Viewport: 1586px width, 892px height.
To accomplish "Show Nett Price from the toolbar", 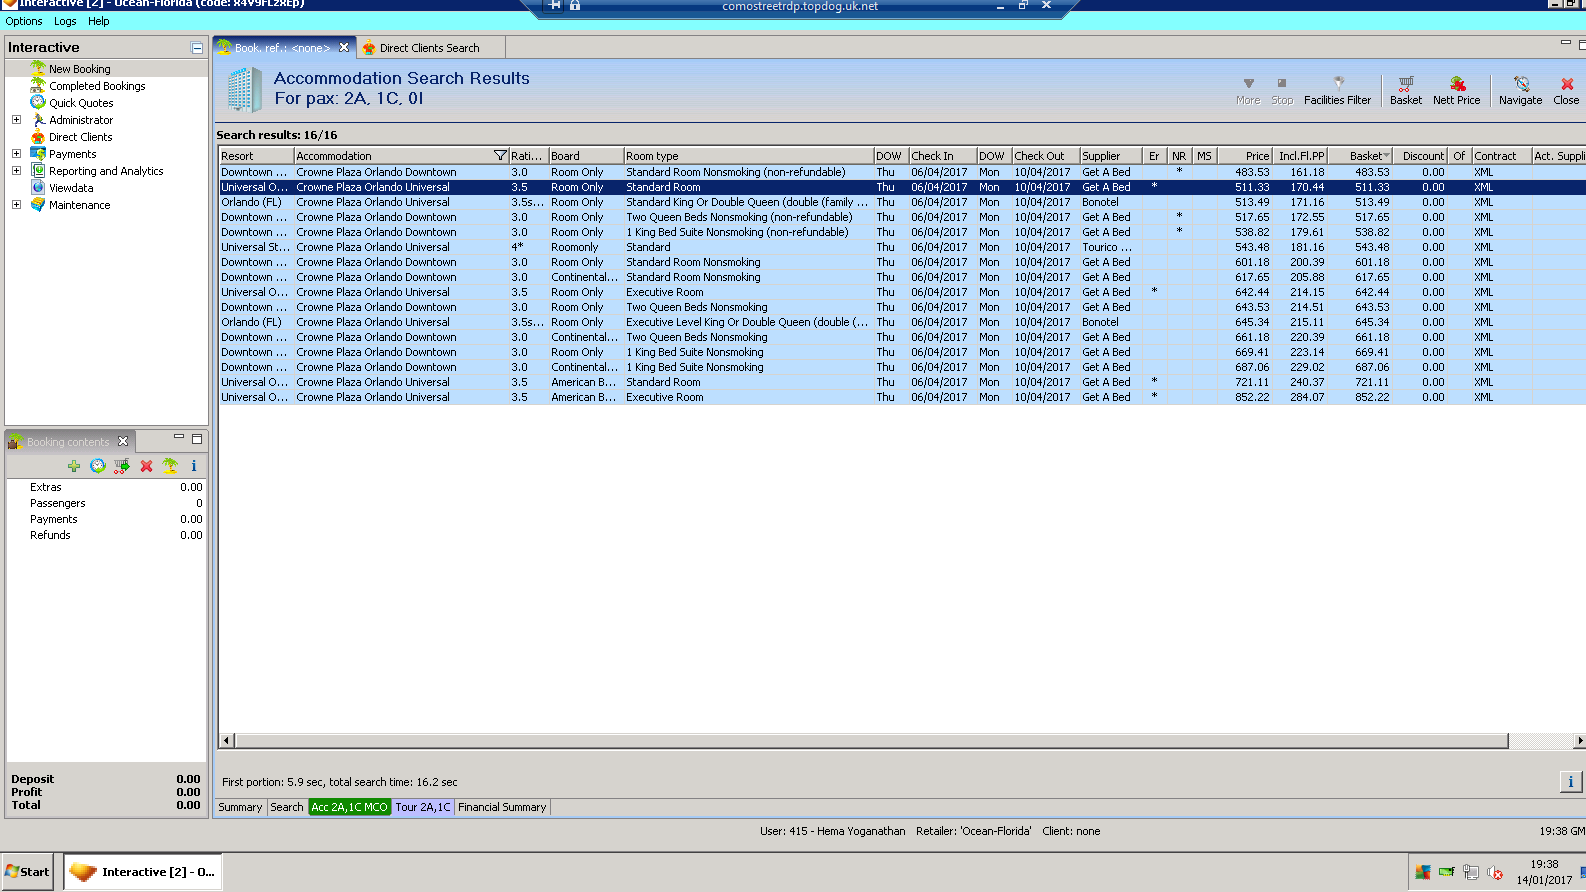I will [x=1456, y=91].
